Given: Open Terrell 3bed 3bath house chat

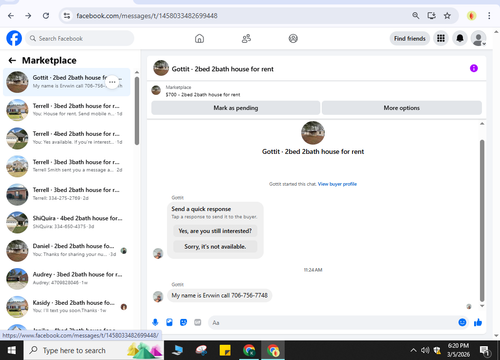Looking at the screenshot, I should pos(67,166).
